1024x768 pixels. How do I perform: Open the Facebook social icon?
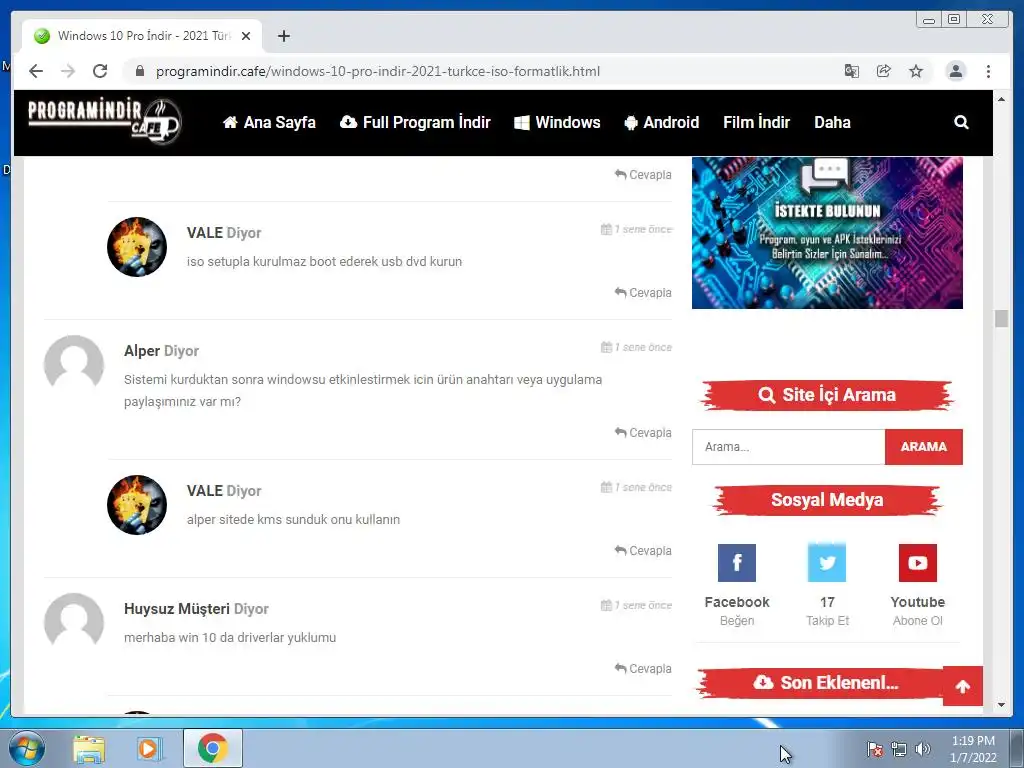[737, 562]
